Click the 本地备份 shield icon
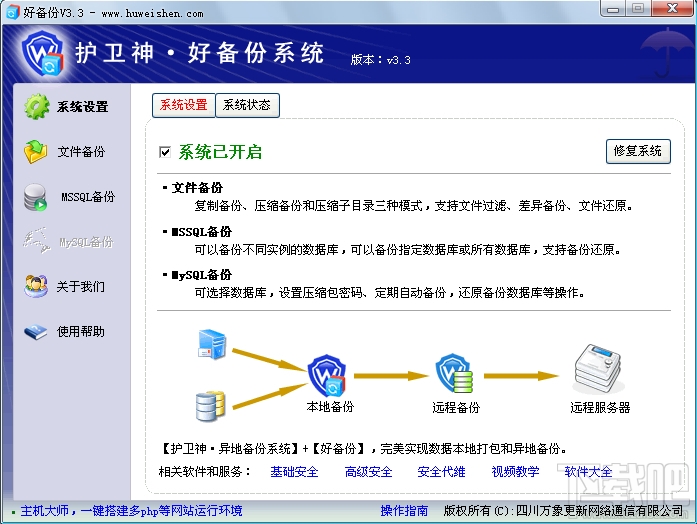The width and height of the screenshot is (697, 524). [327, 376]
